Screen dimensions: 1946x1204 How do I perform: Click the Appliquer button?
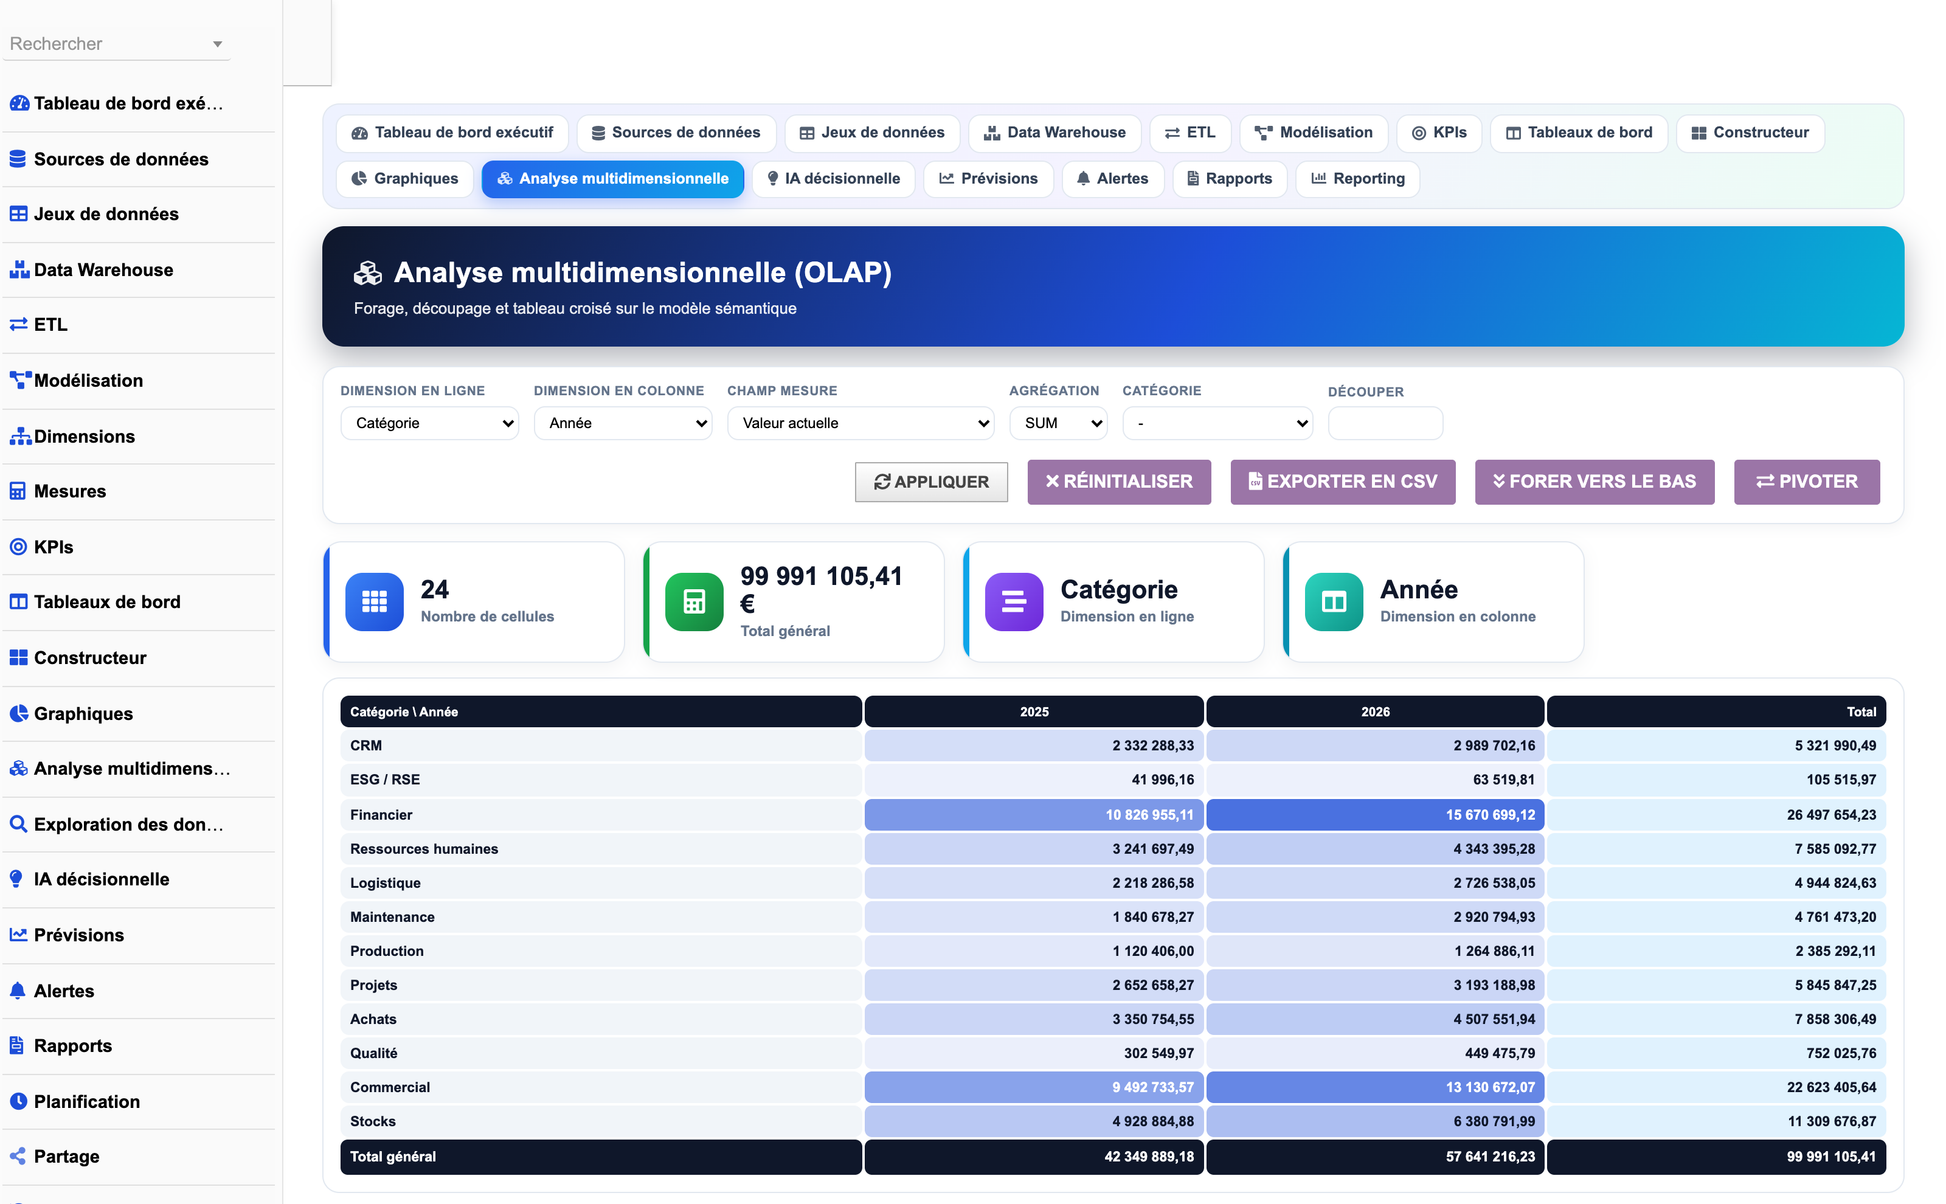pyautogui.click(x=931, y=482)
